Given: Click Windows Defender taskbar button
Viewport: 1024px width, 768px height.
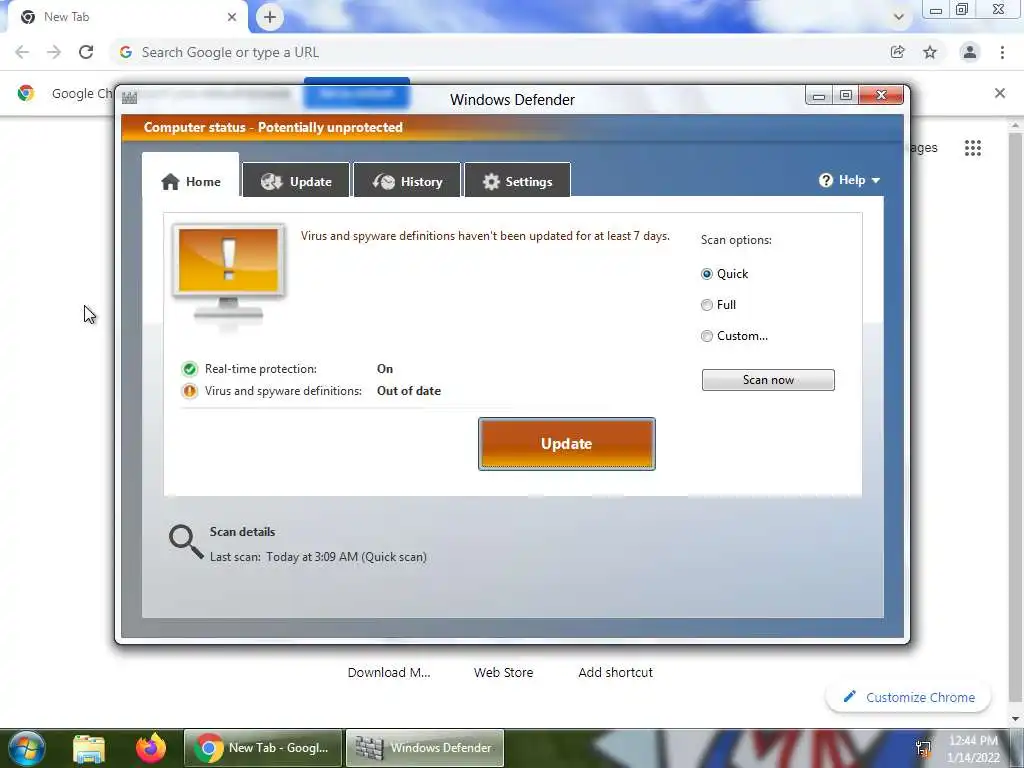Looking at the screenshot, I should coord(424,748).
